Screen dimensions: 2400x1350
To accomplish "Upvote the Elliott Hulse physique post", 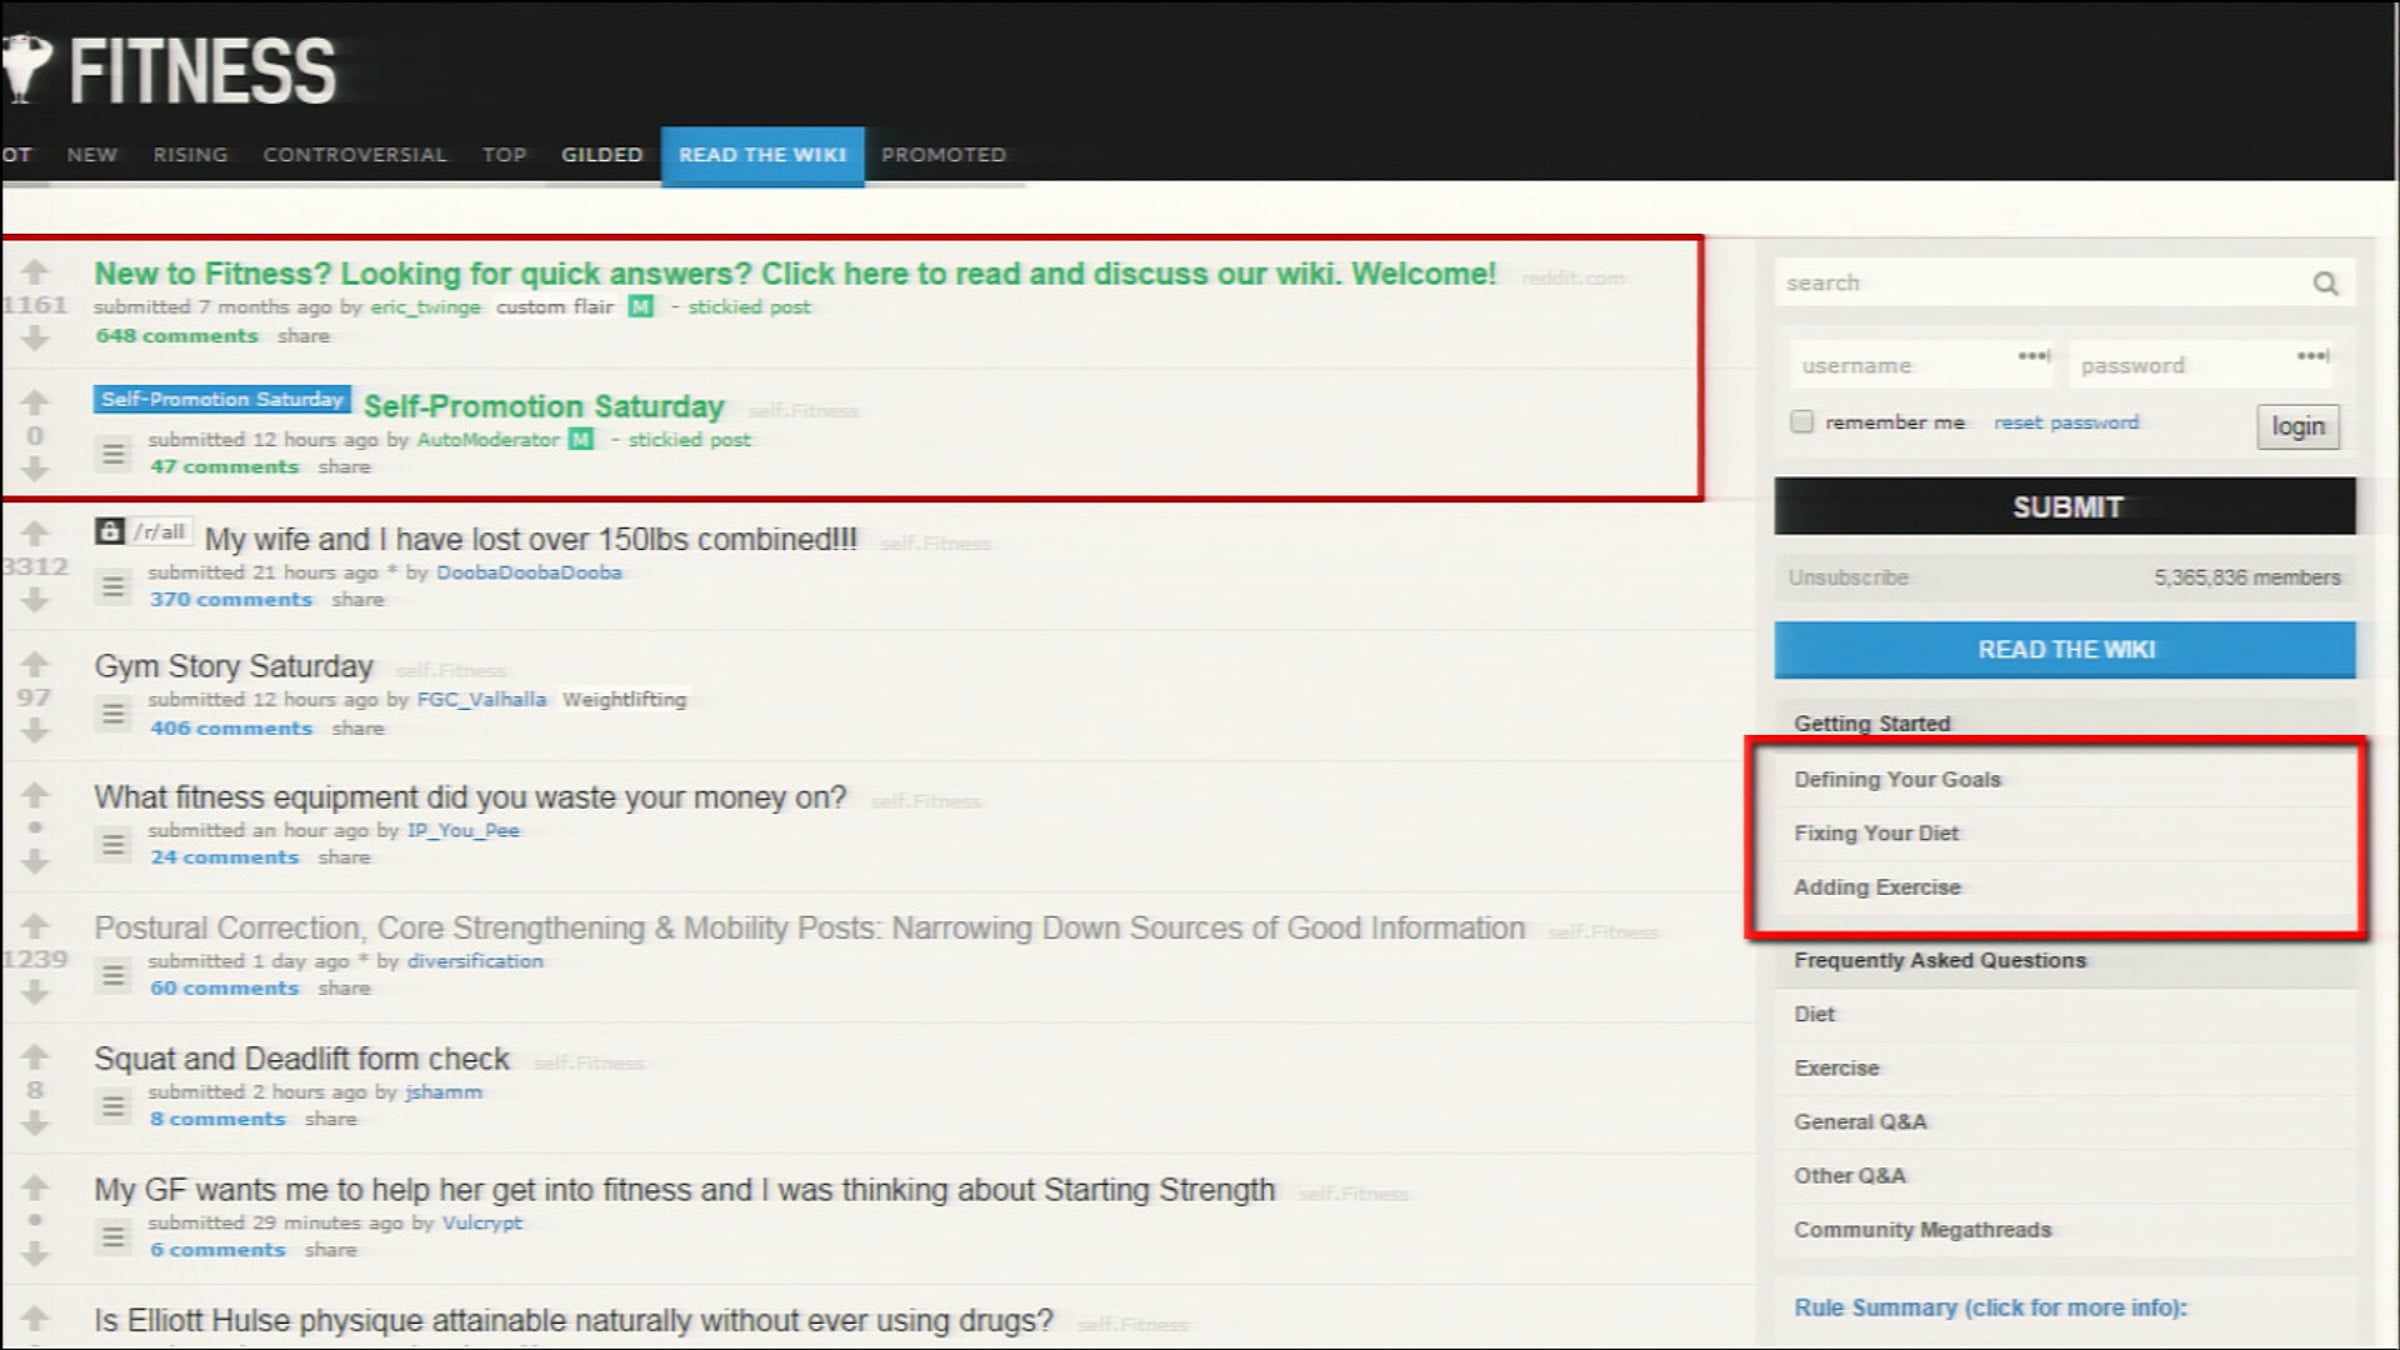I will tap(35, 1318).
